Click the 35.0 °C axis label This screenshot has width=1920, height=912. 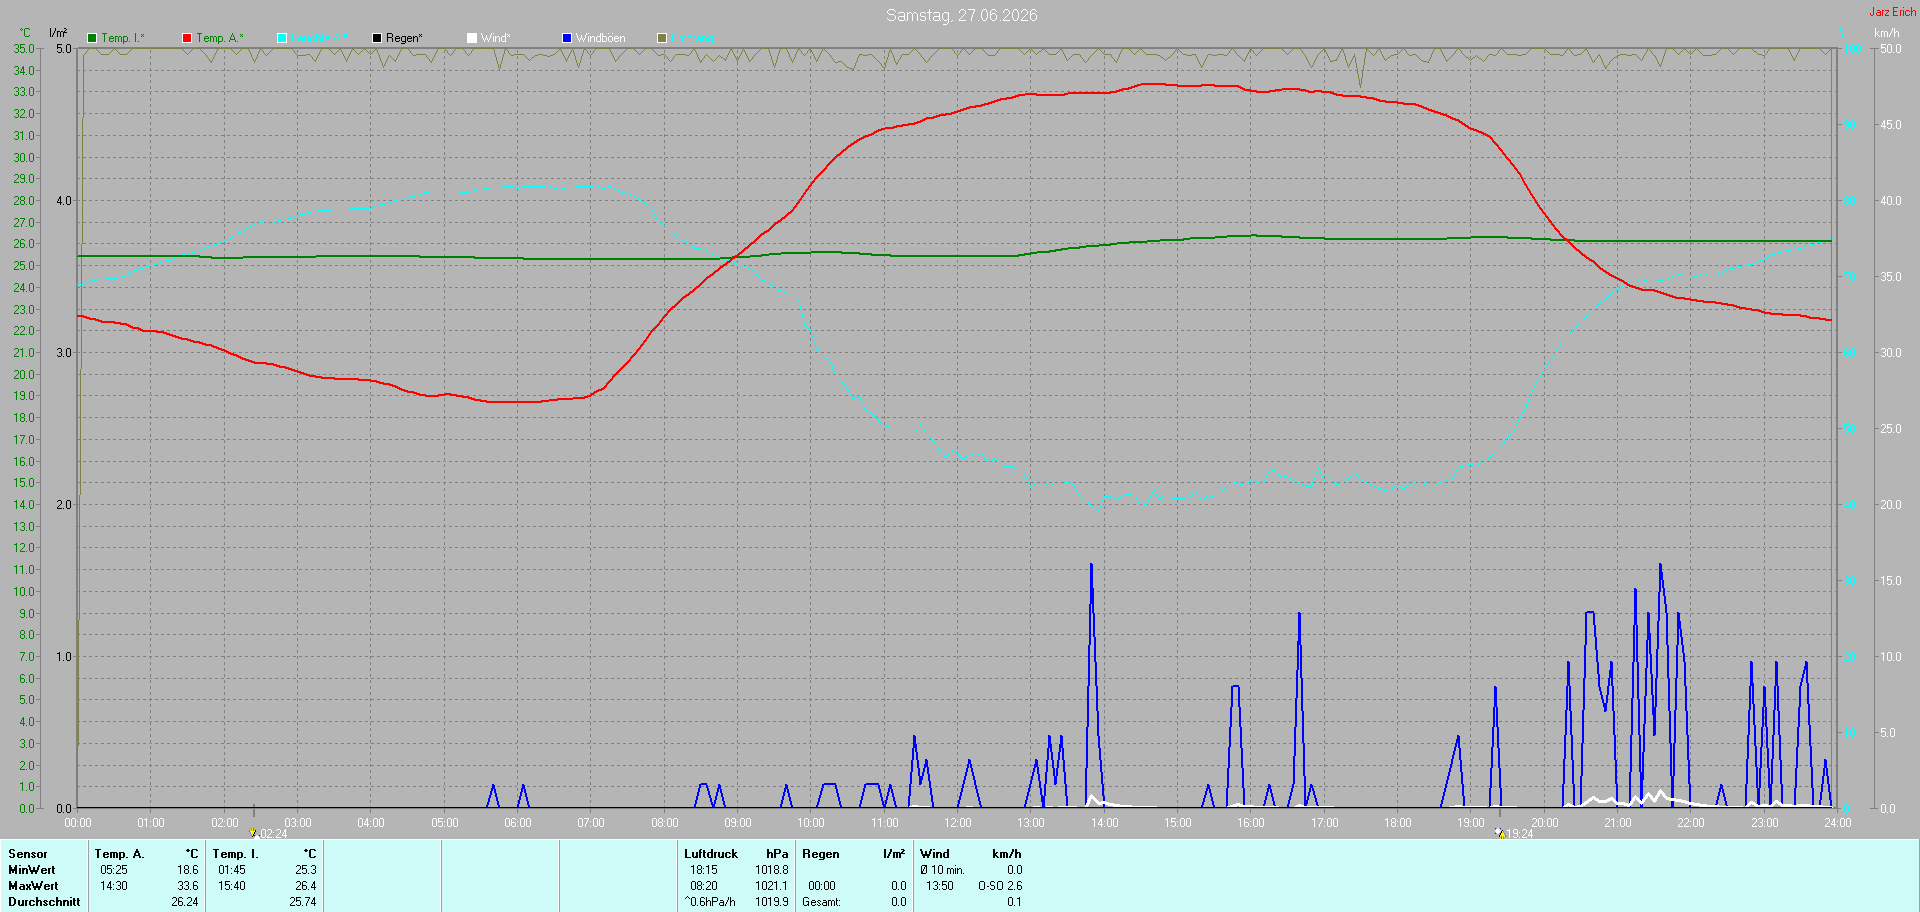[23, 48]
